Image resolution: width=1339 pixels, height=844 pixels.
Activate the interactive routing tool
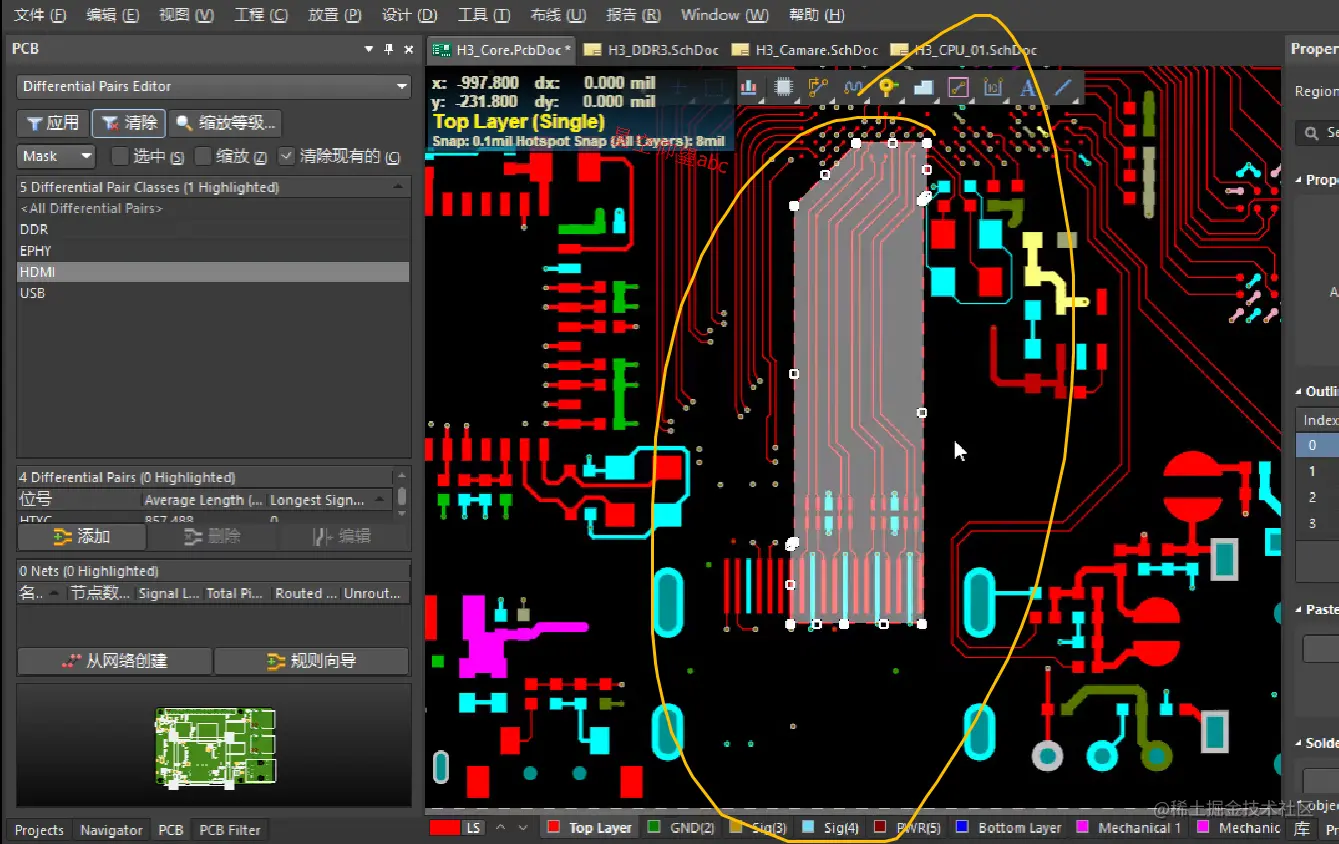click(818, 87)
